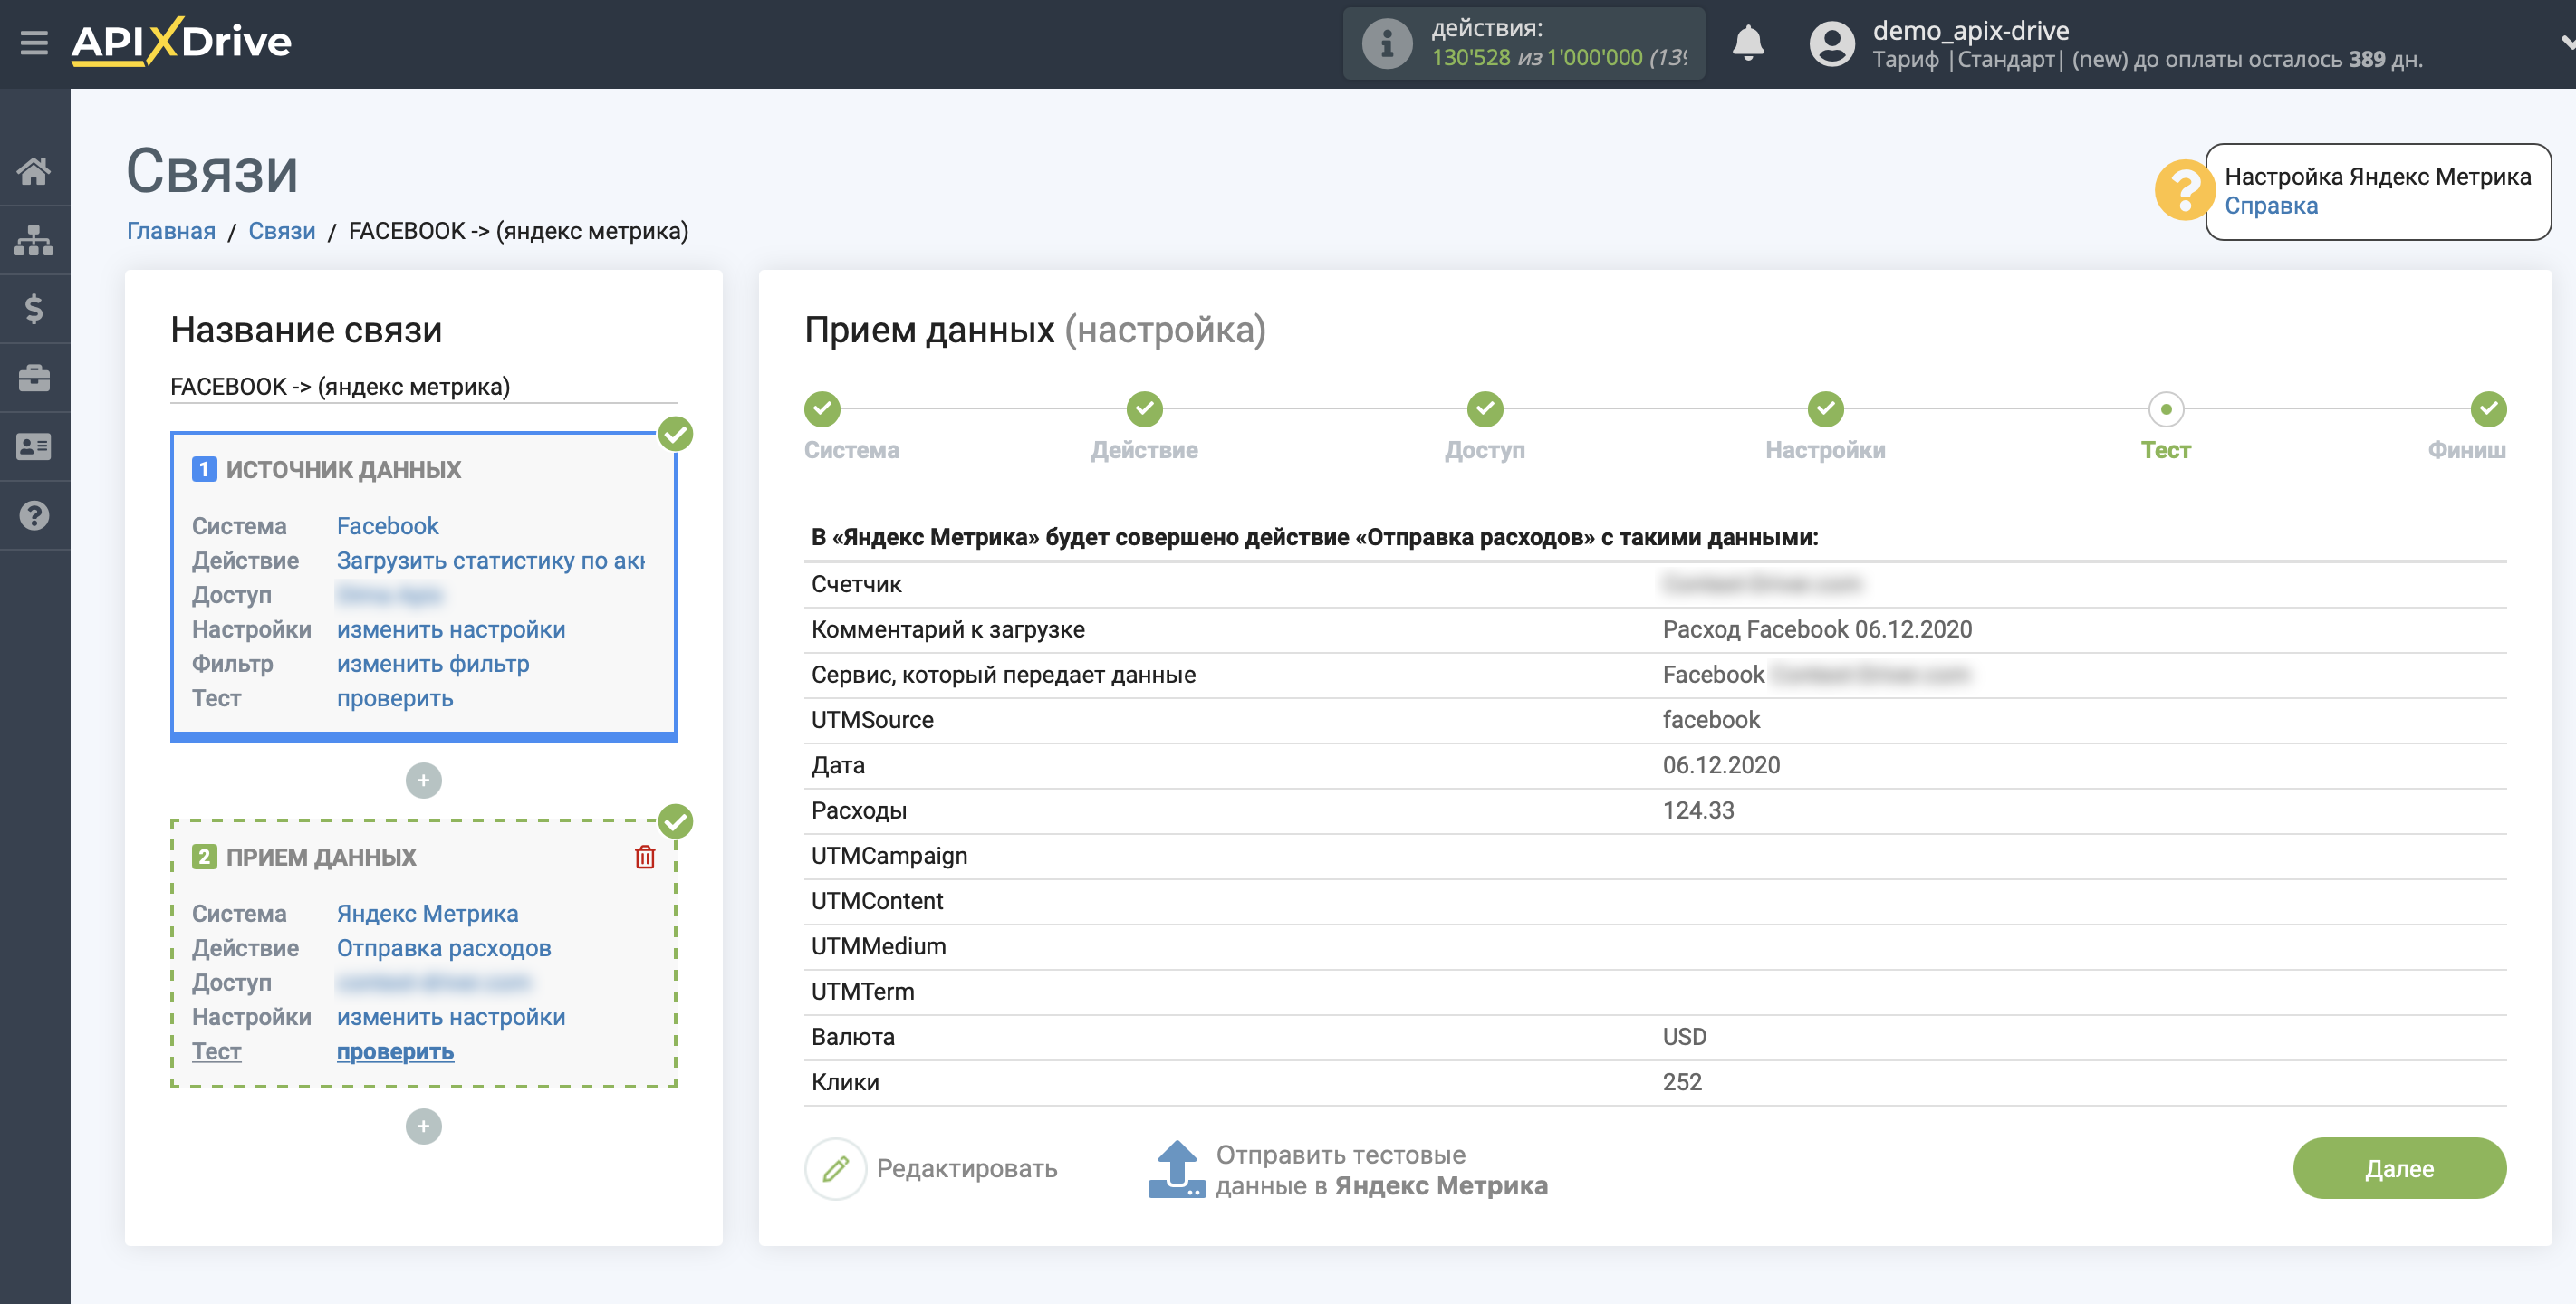Open the hamburger menu icon
Viewport: 2576px width, 1304px height.
(34, 42)
